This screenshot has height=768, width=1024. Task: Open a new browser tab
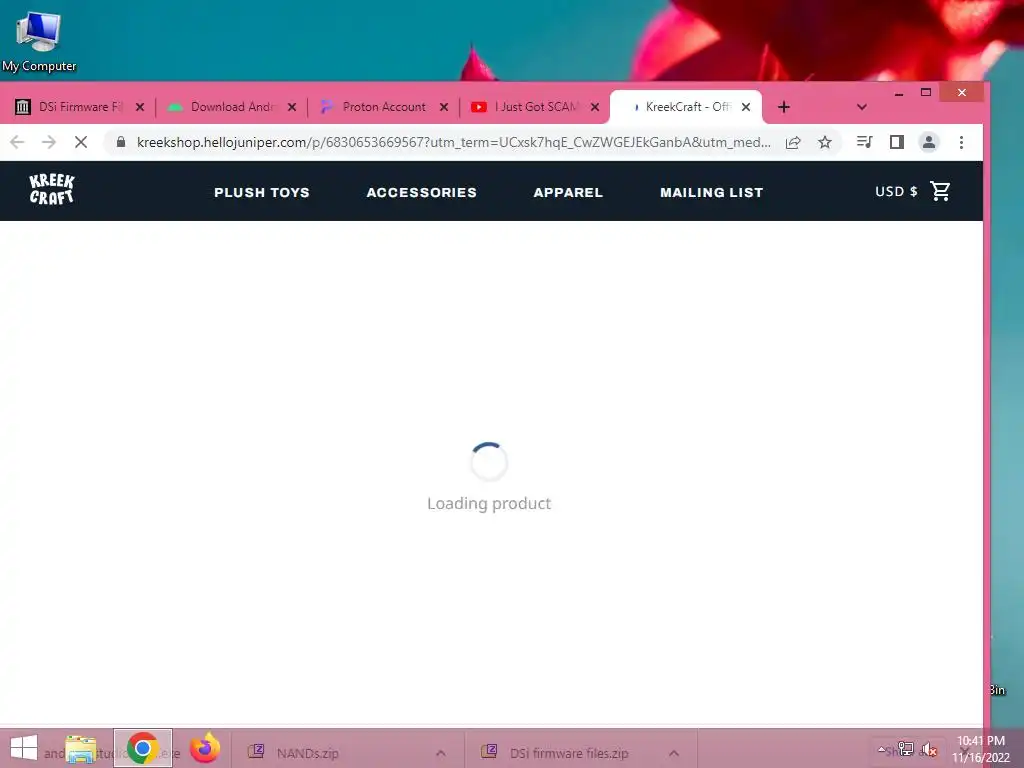coord(784,107)
